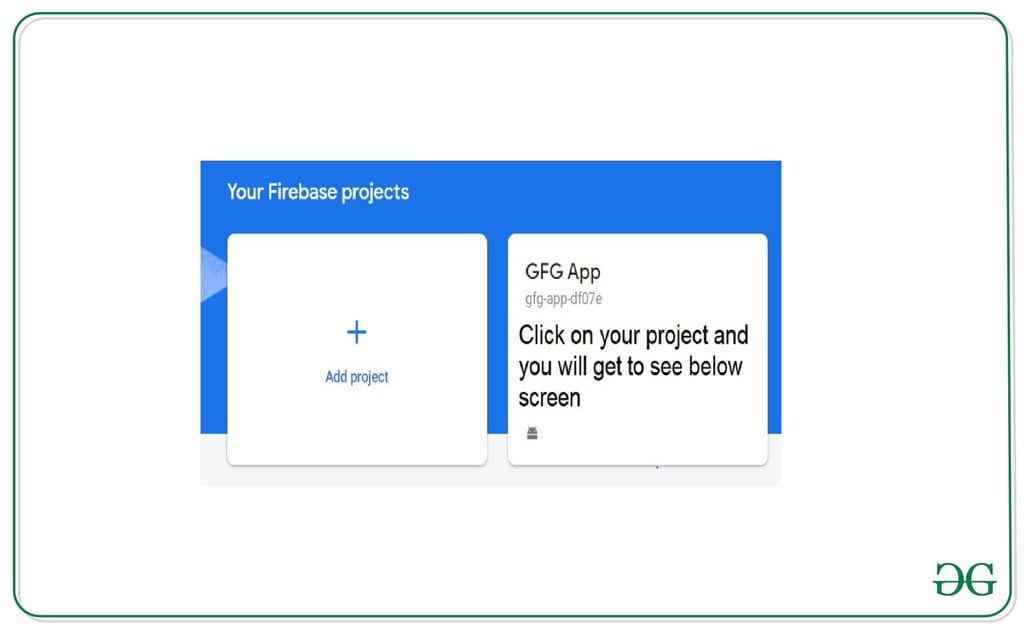The height and width of the screenshot is (630, 1024).
Task: Click blank area below the "Add project" label
Action: click(357, 425)
